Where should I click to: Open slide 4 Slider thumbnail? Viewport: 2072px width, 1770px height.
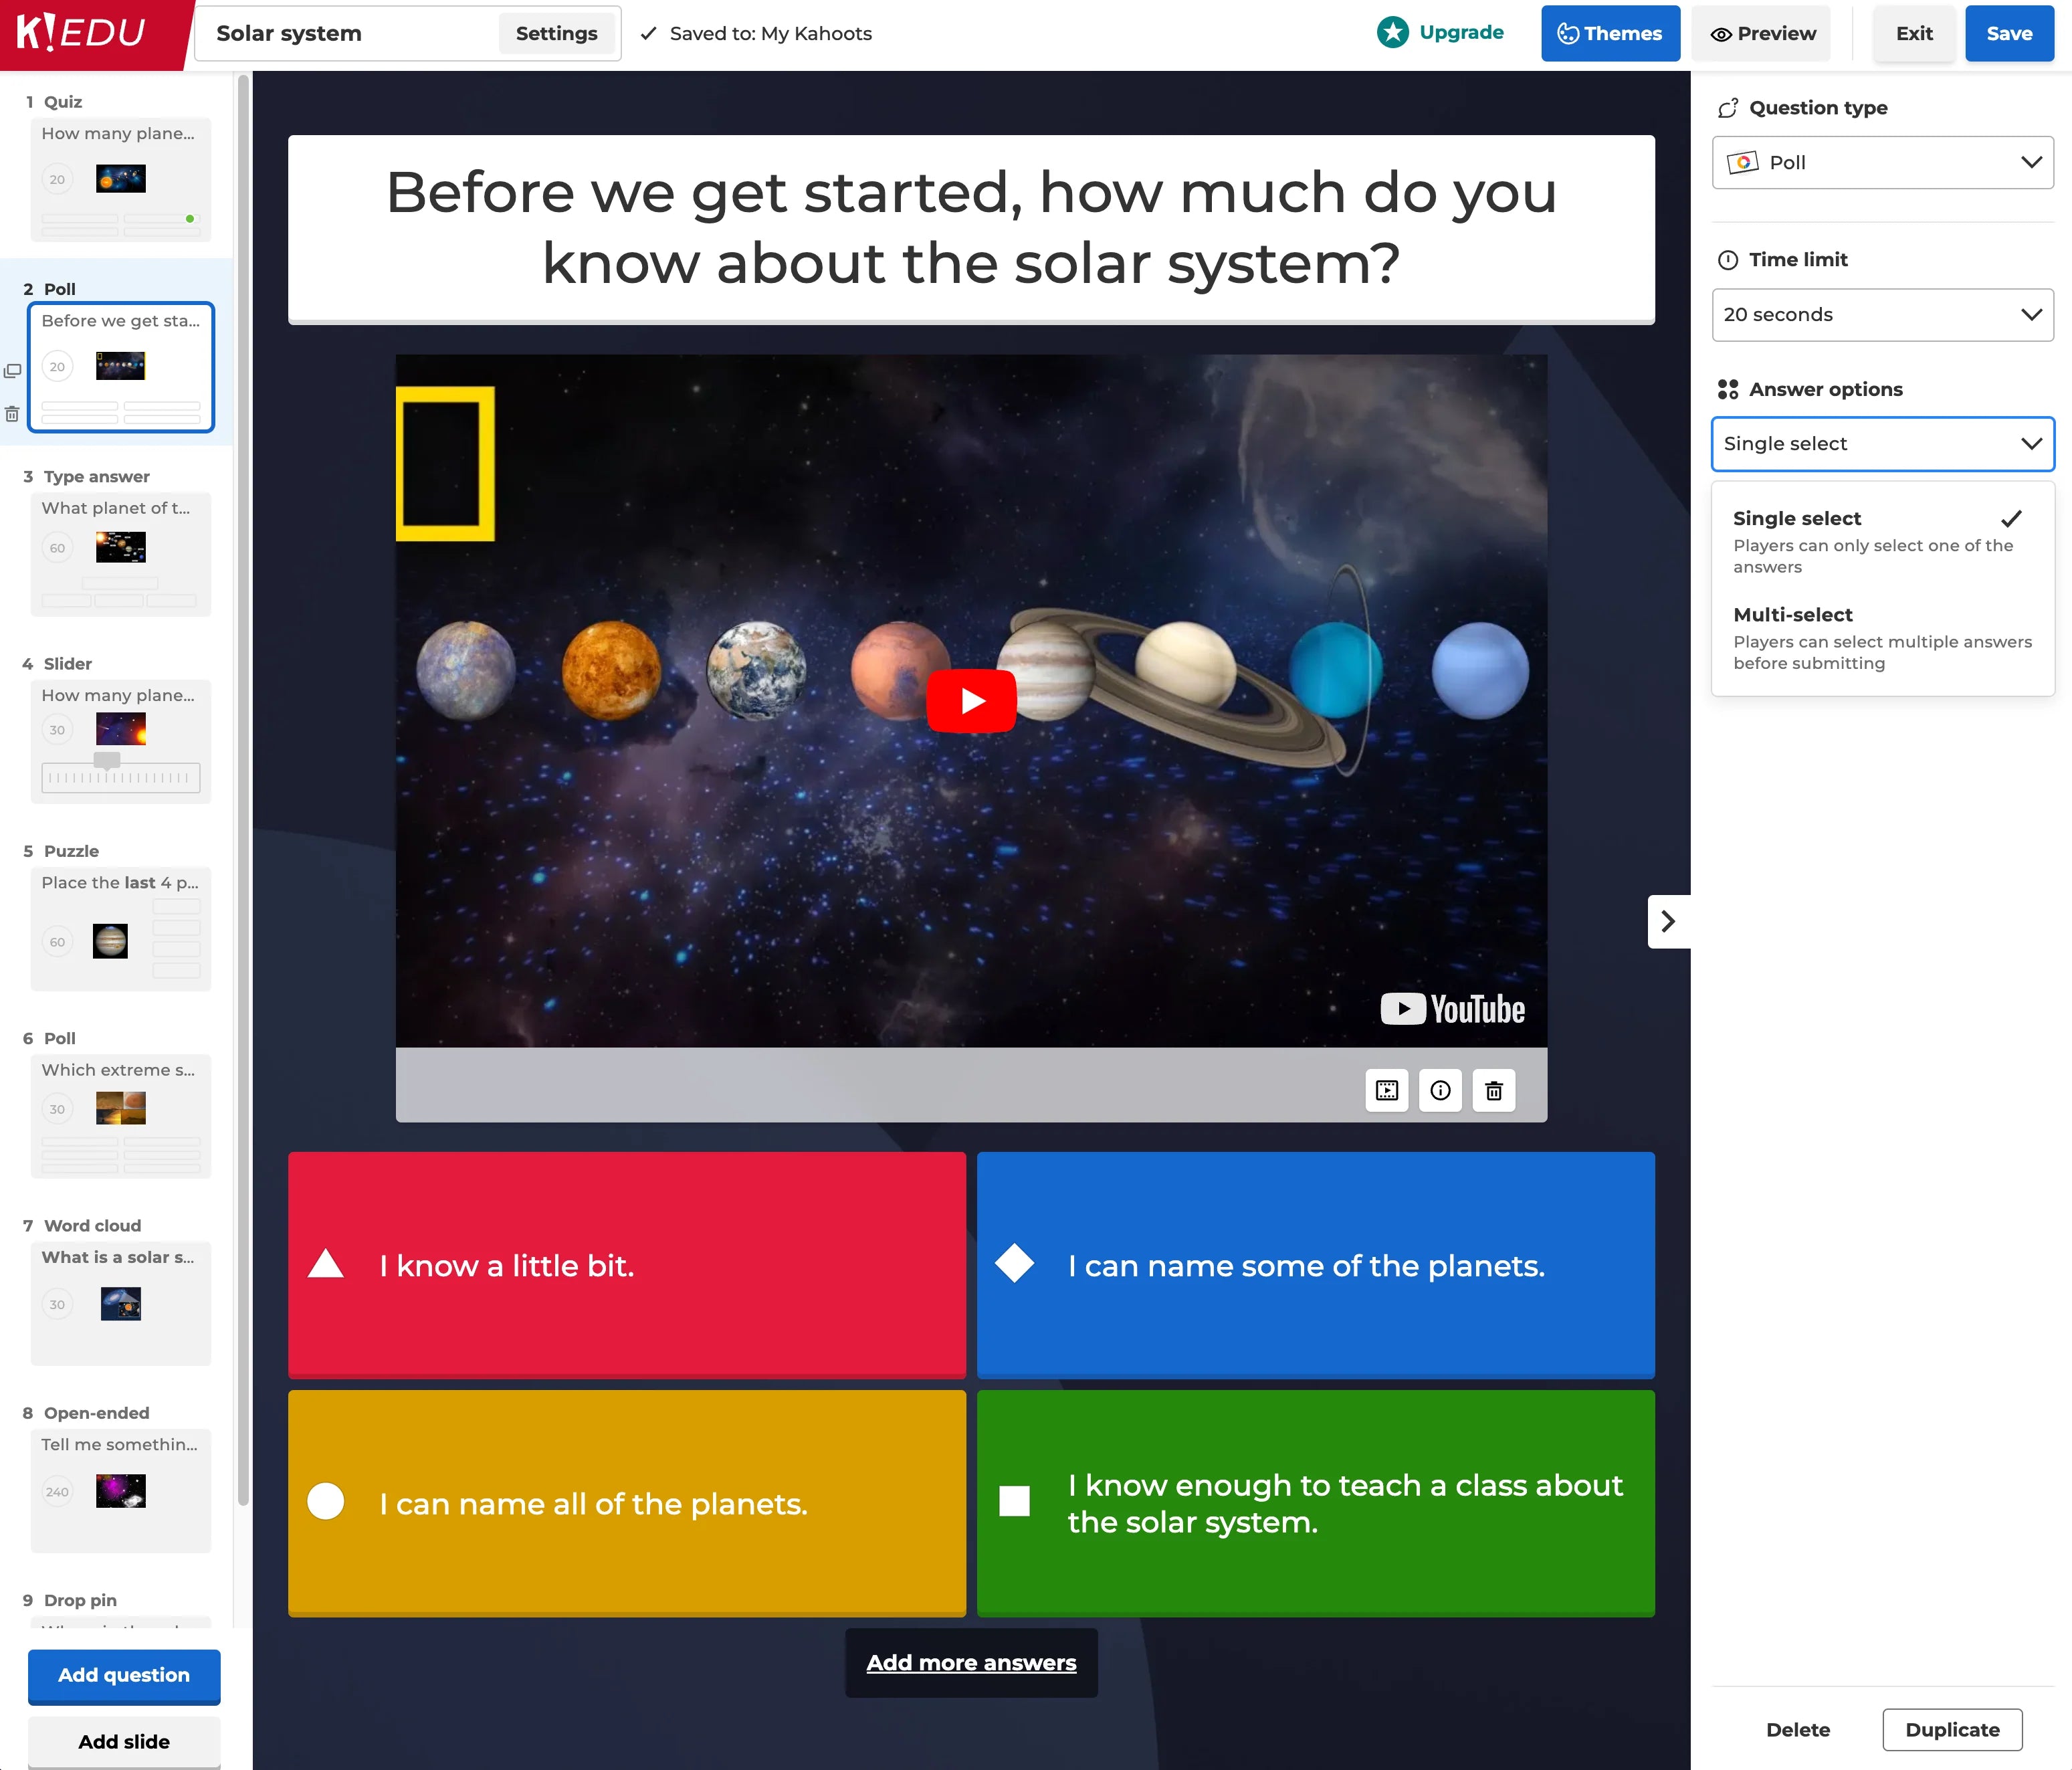tap(121, 741)
